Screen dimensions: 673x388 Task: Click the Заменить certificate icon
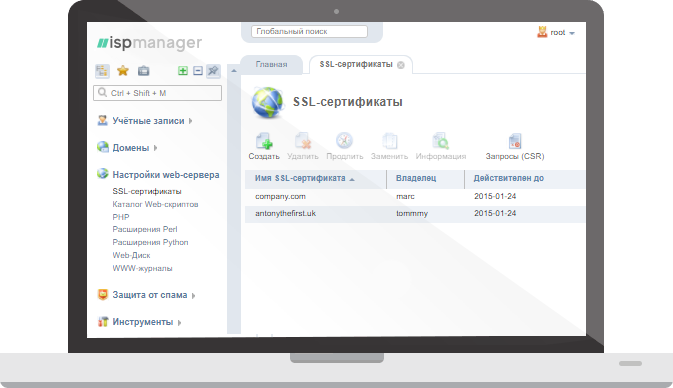point(389,141)
